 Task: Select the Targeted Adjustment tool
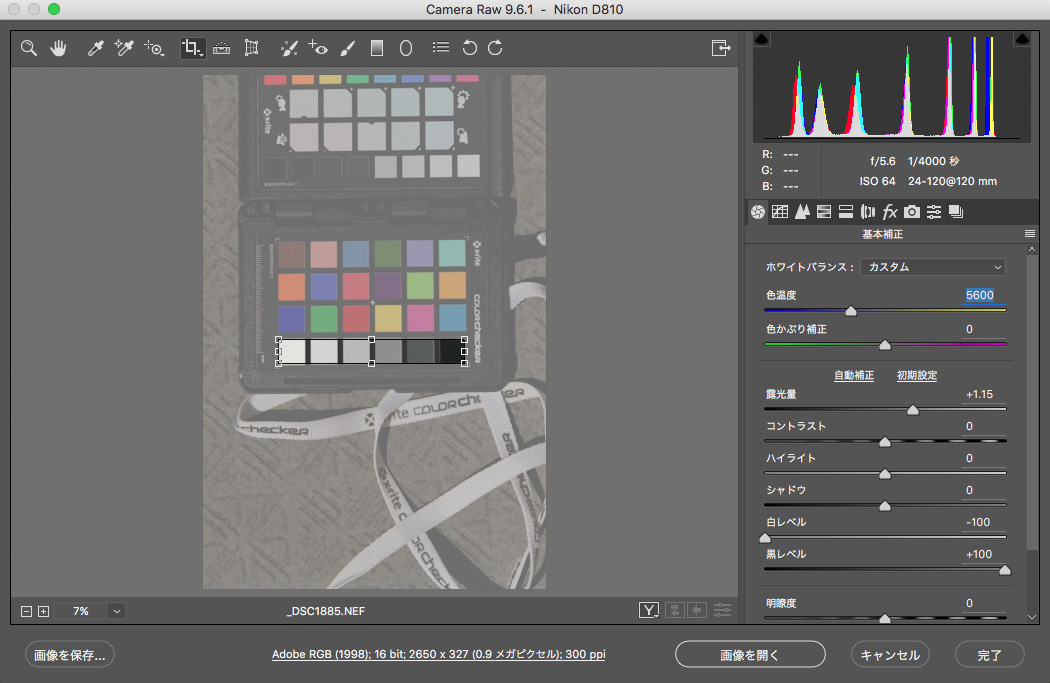click(x=154, y=48)
